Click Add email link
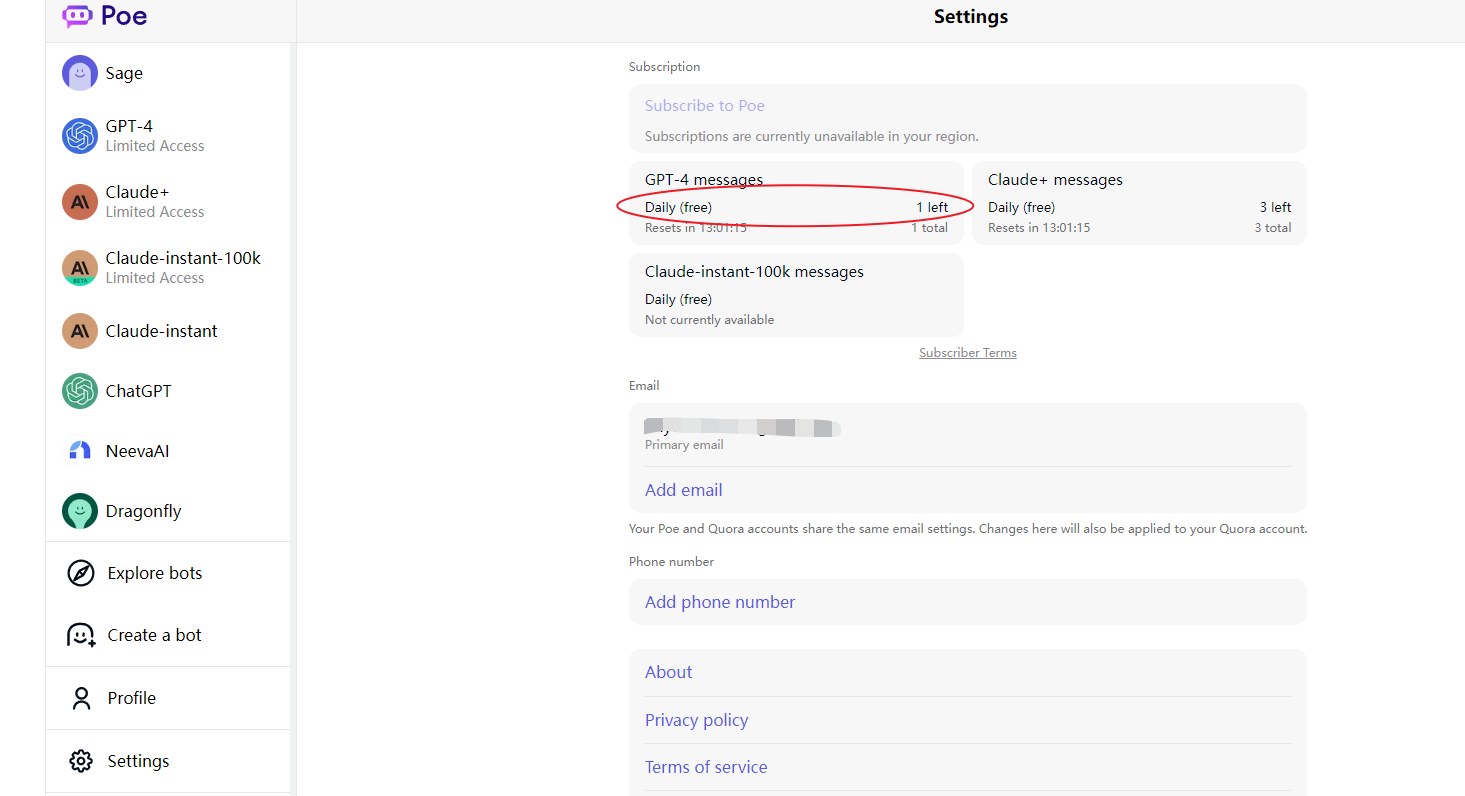The height and width of the screenshot is (796, 1465). pos(684,490)
